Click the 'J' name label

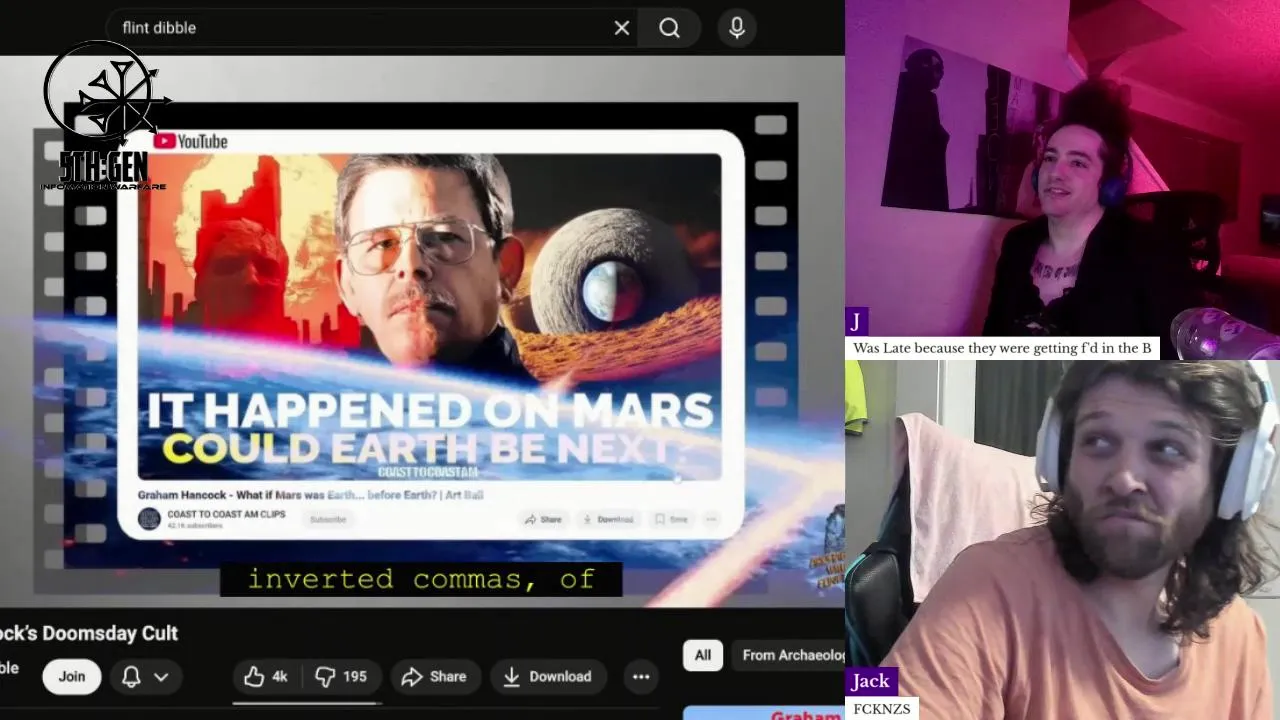[x=856, y=322]
